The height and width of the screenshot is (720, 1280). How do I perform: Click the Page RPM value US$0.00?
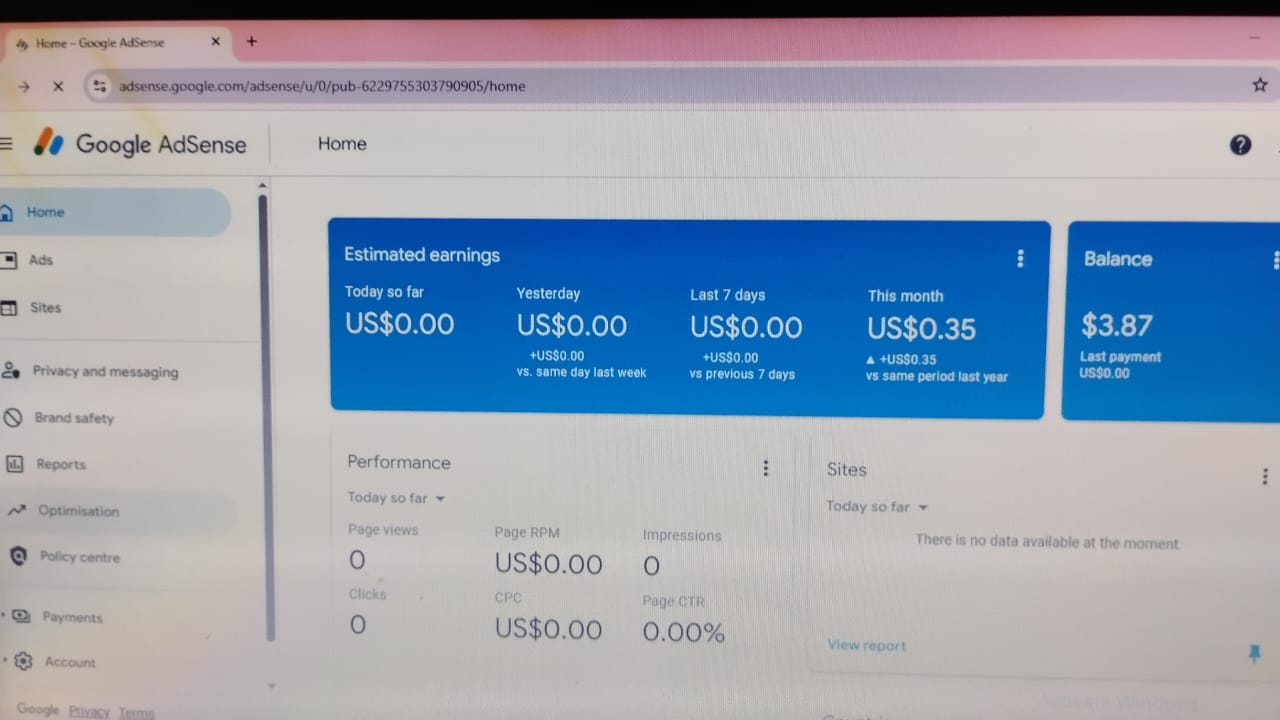click(x=548, y=564)
